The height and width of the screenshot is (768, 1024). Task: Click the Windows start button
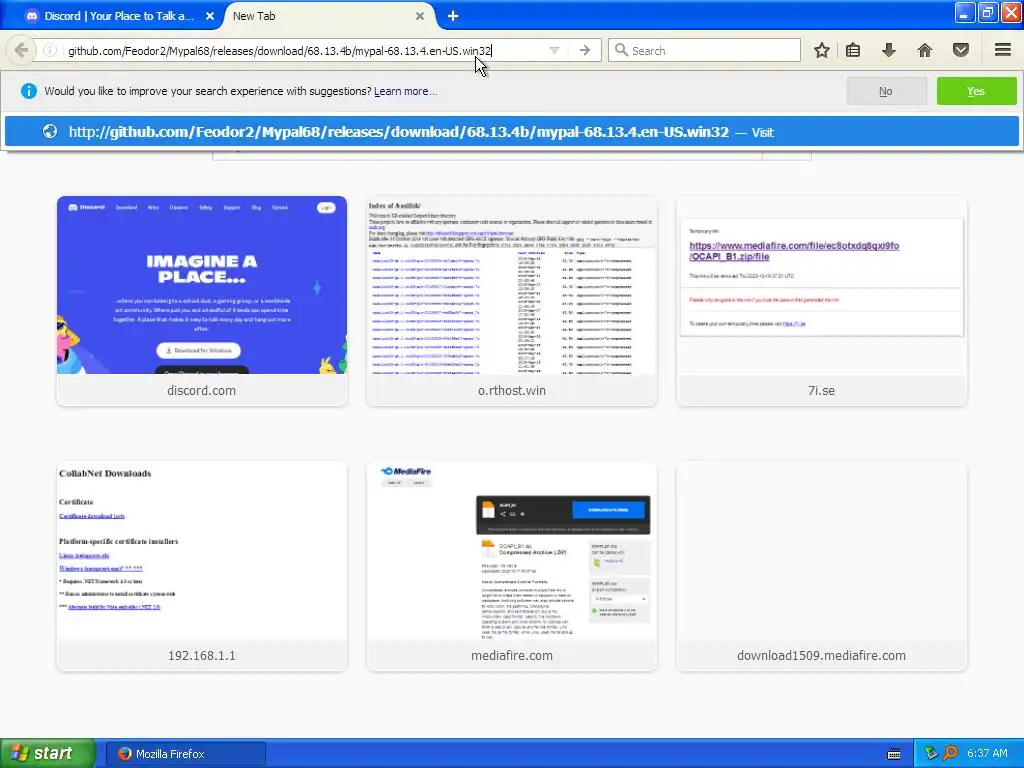pos(47,754)
